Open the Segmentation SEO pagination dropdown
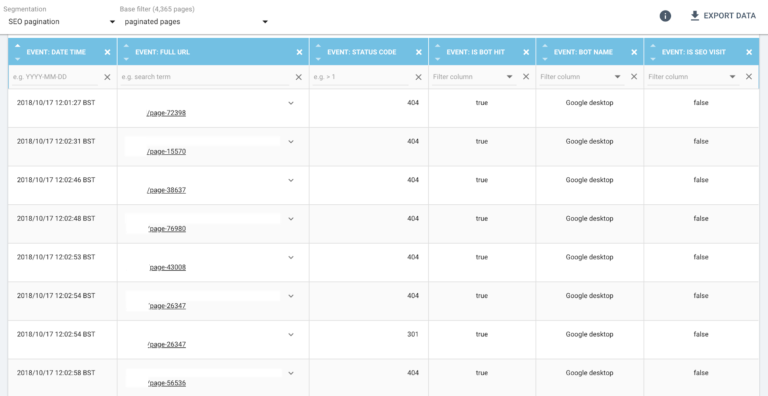This screenshot has height=396, width=768. (x=61, y=22)
